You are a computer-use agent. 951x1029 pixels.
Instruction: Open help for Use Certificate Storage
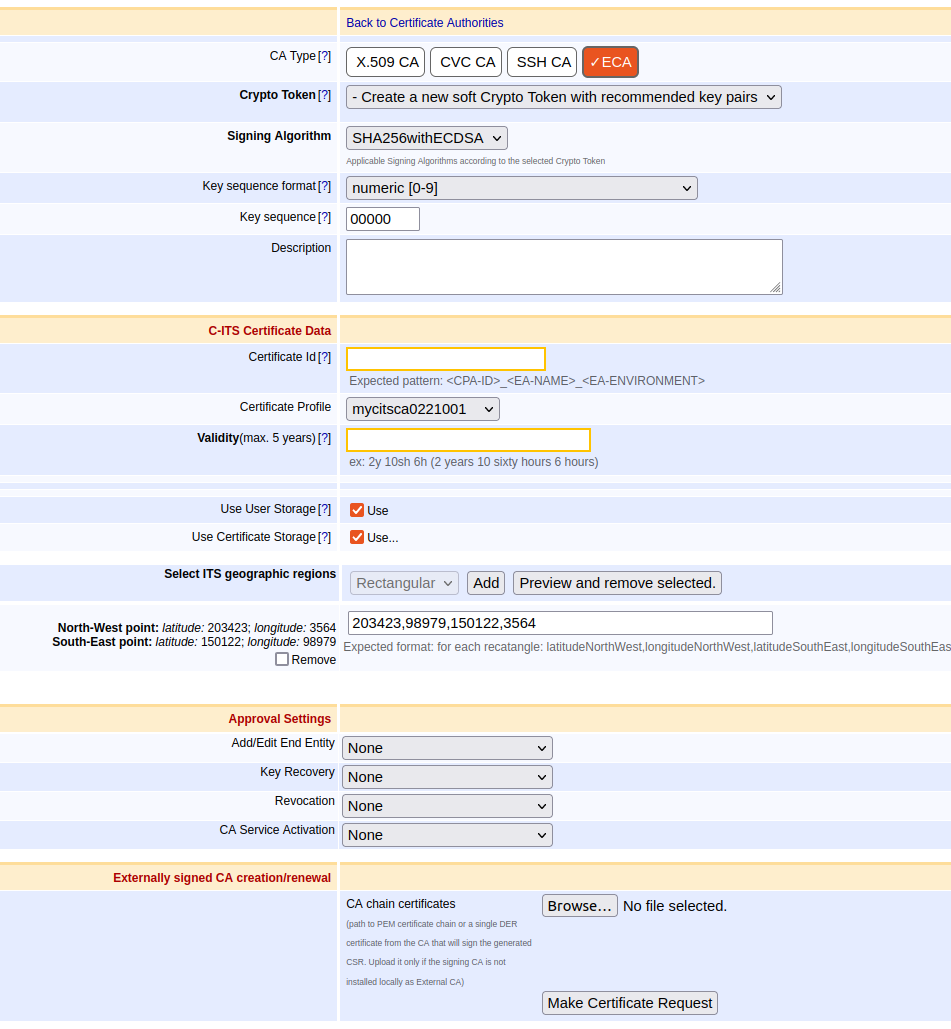click(326, 536)
